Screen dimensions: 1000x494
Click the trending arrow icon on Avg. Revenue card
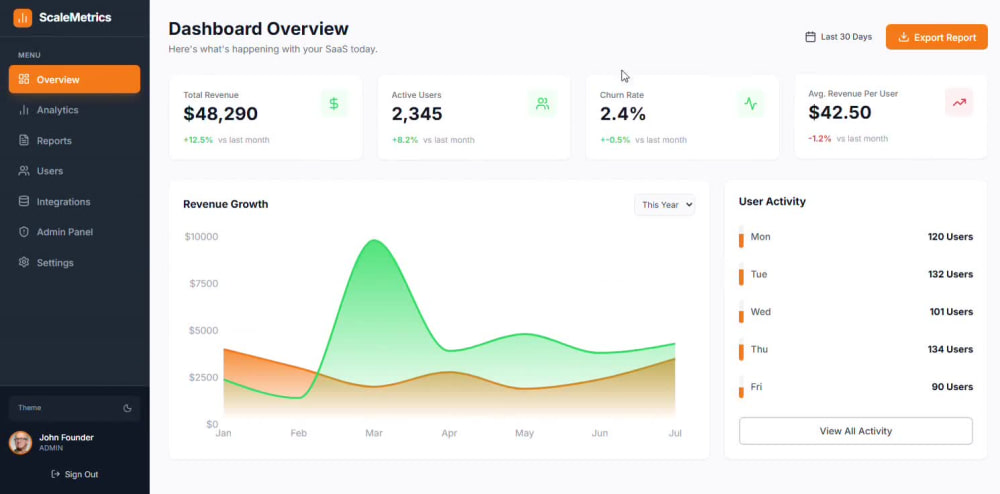click(x=959, y=102)
